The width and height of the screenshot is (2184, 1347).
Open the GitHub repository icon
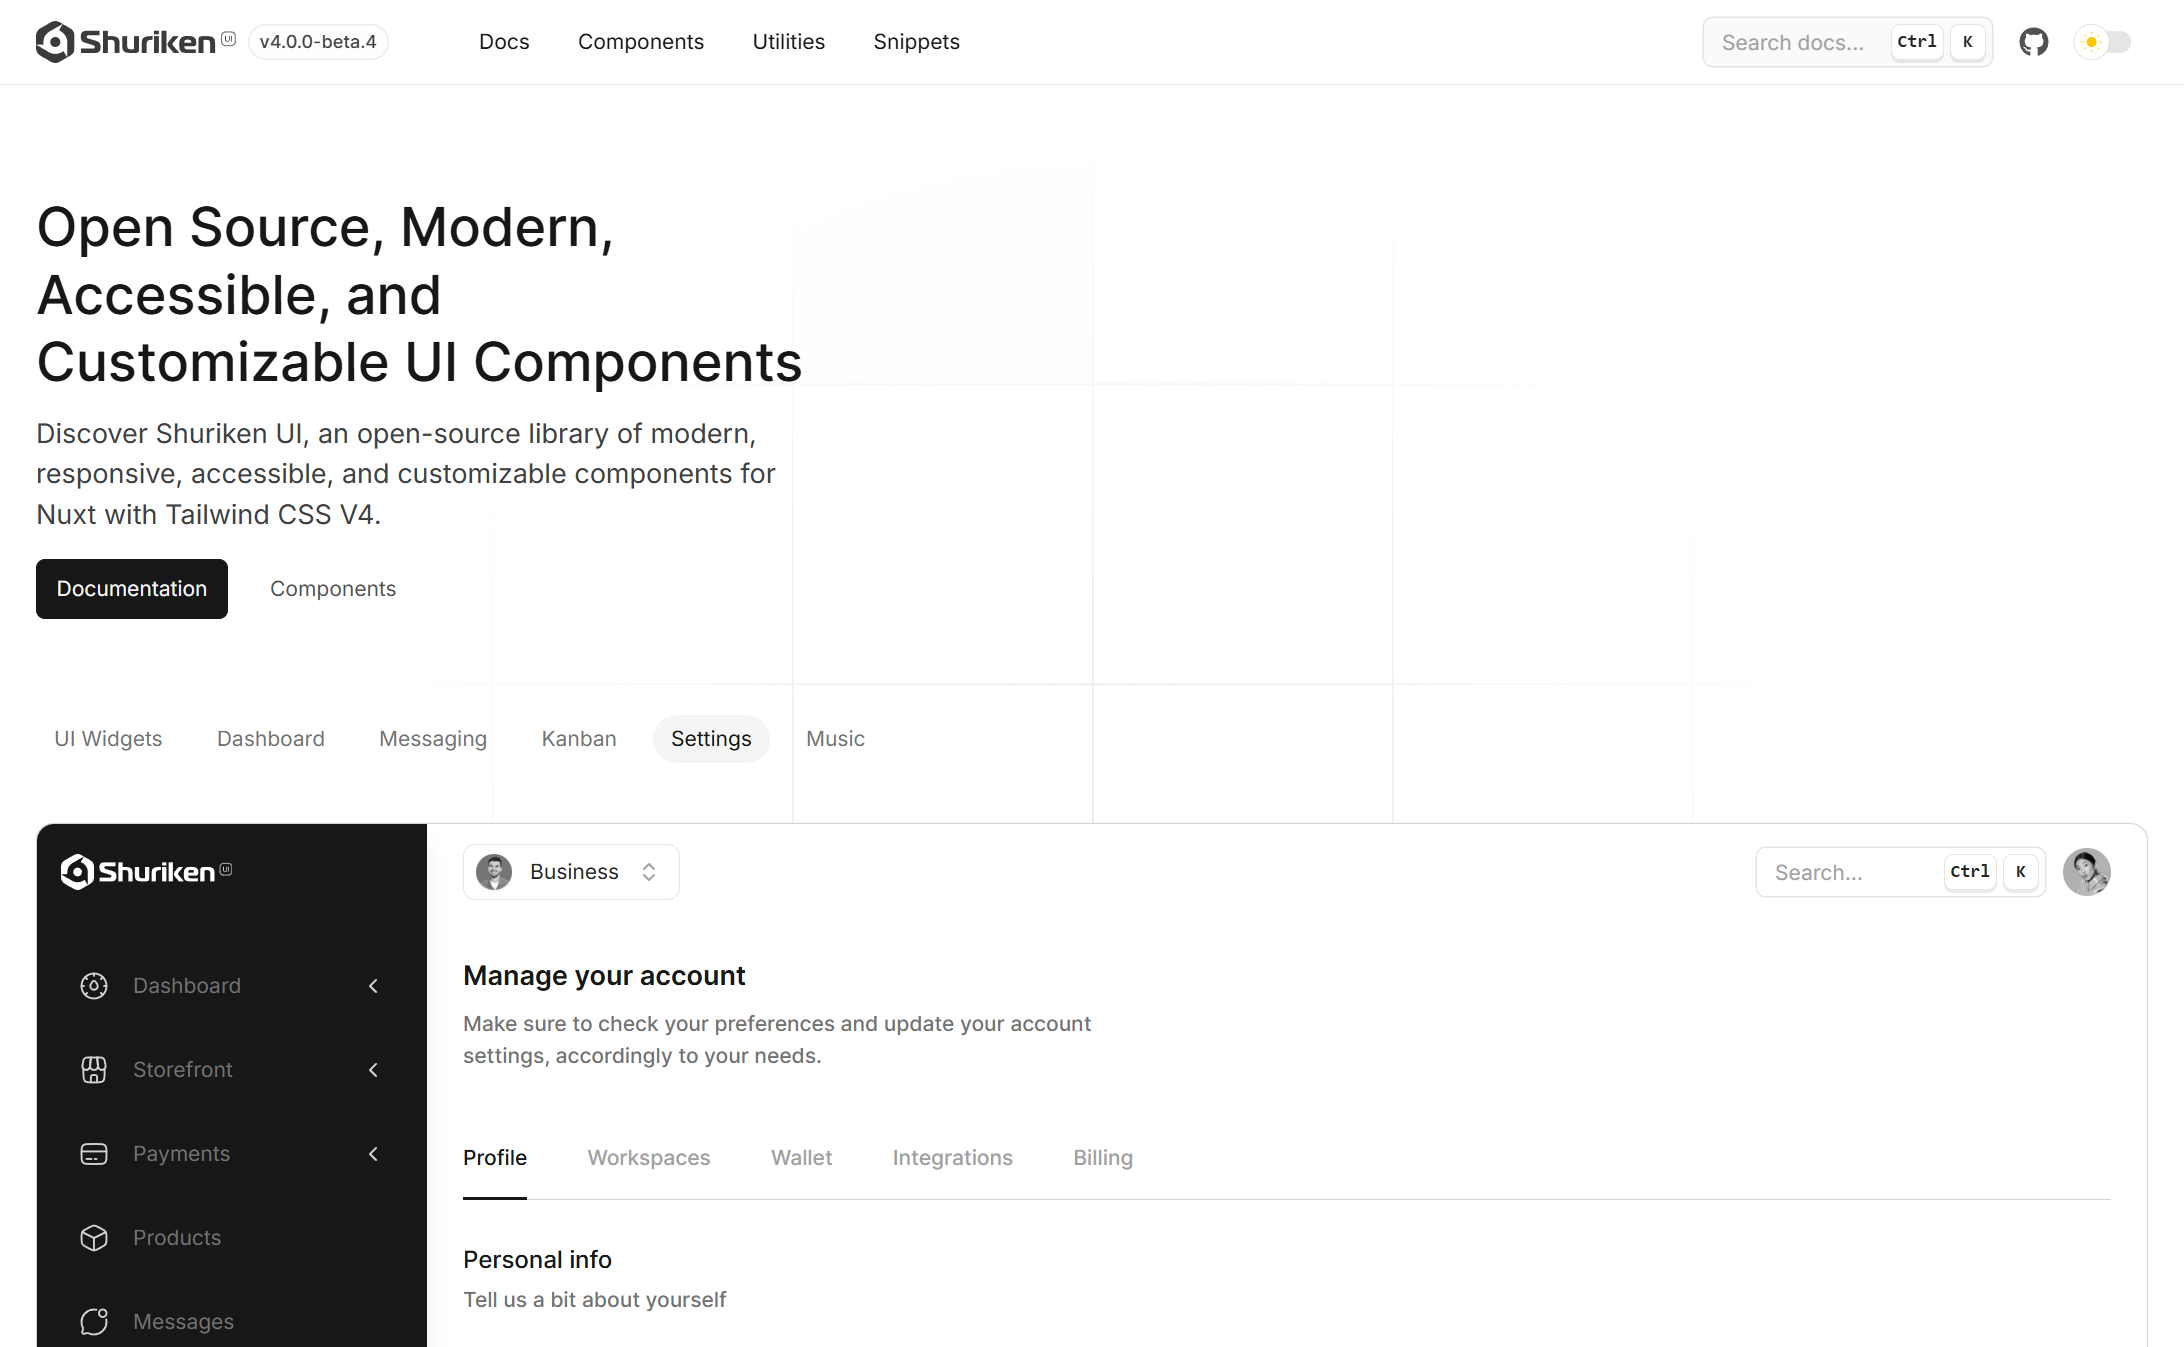(2033, 42)
